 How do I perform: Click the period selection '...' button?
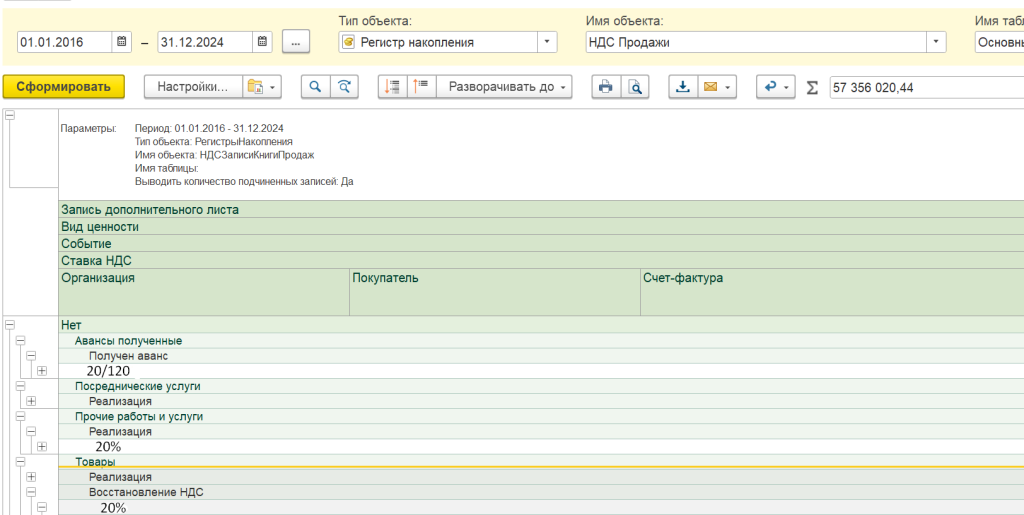click(296, 42)
